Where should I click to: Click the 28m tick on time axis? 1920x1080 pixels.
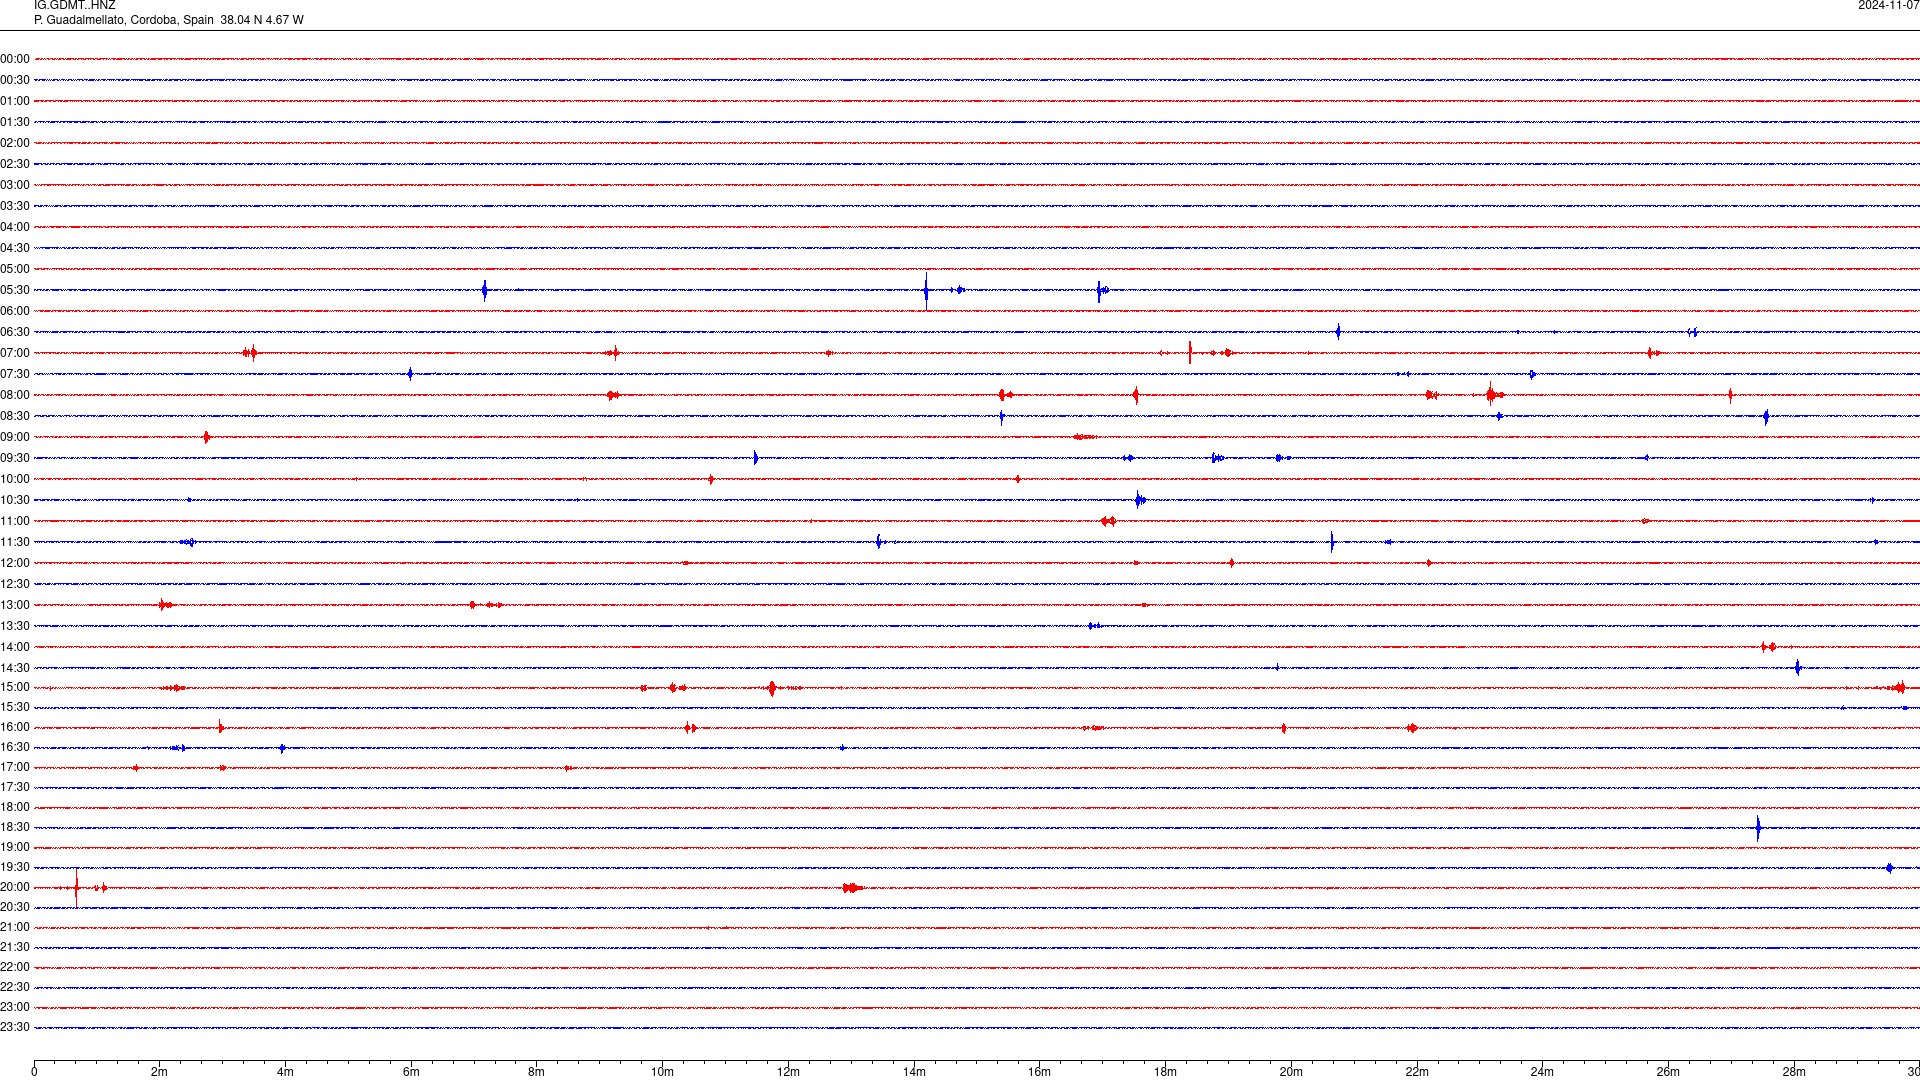(x=1794, y=1072)
